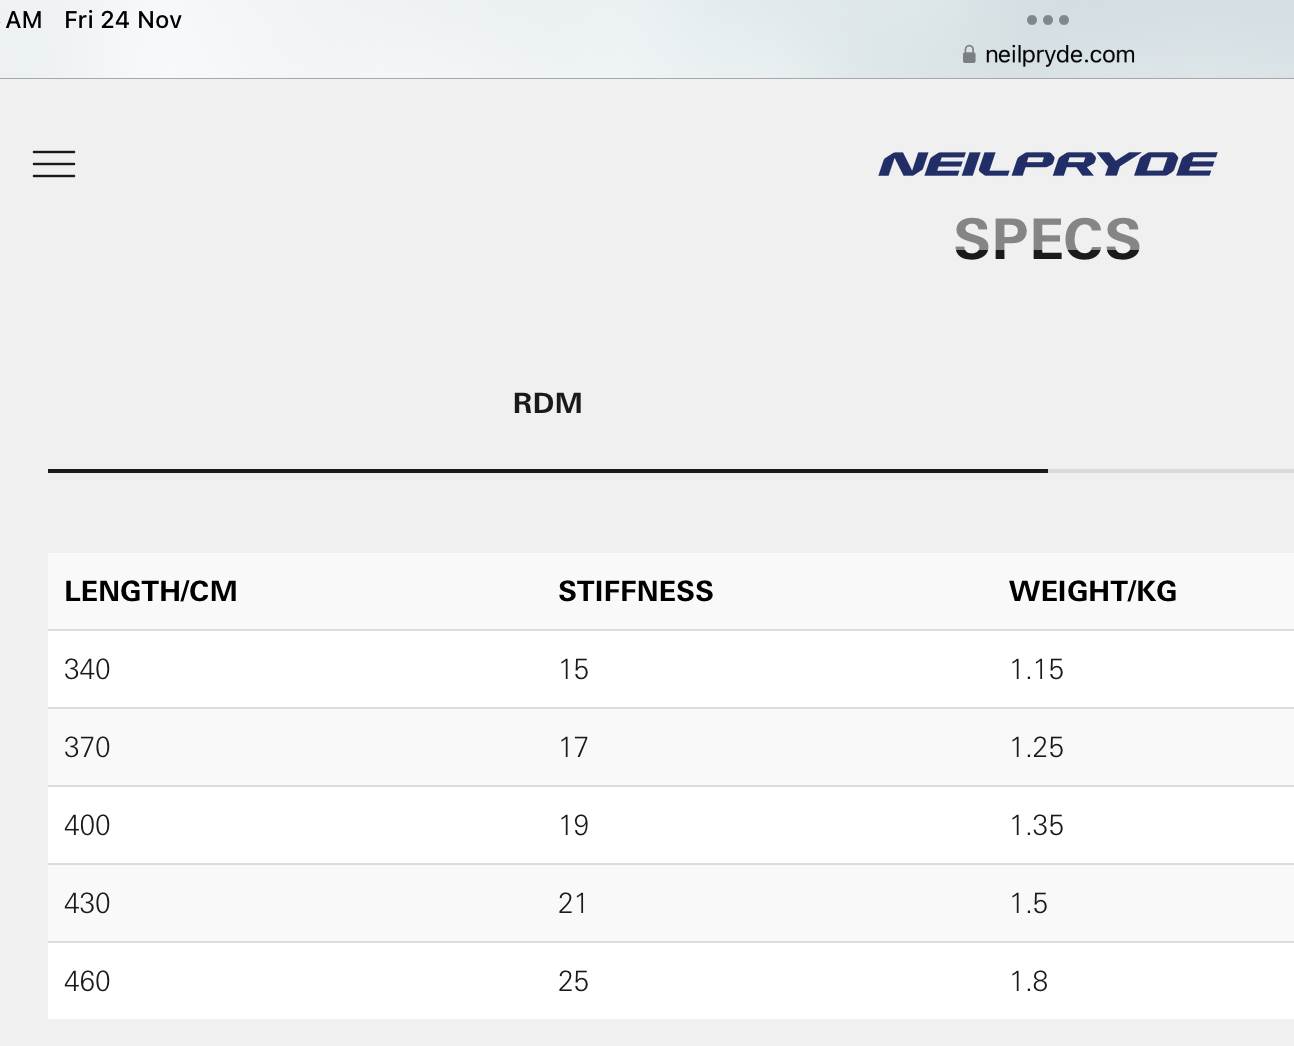
Task: Select the neilpryde.com address field
Action: (x=1059, y=55)
